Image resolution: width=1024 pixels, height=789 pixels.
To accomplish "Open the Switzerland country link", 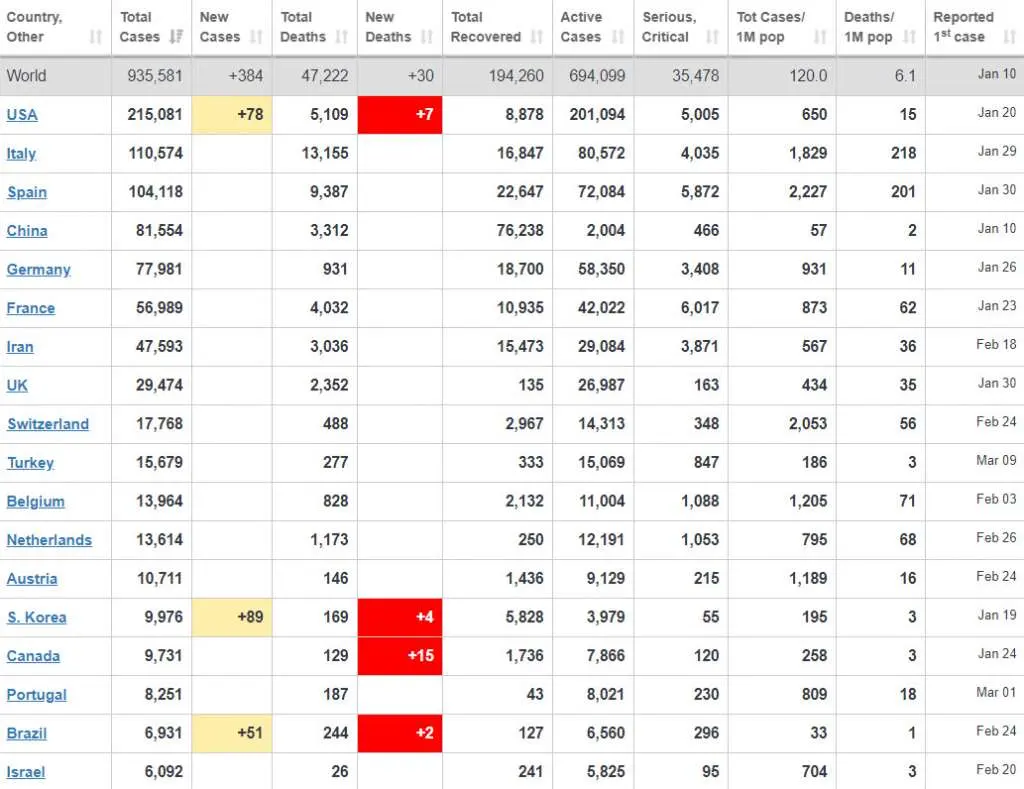I will click(x=47, y=424).
